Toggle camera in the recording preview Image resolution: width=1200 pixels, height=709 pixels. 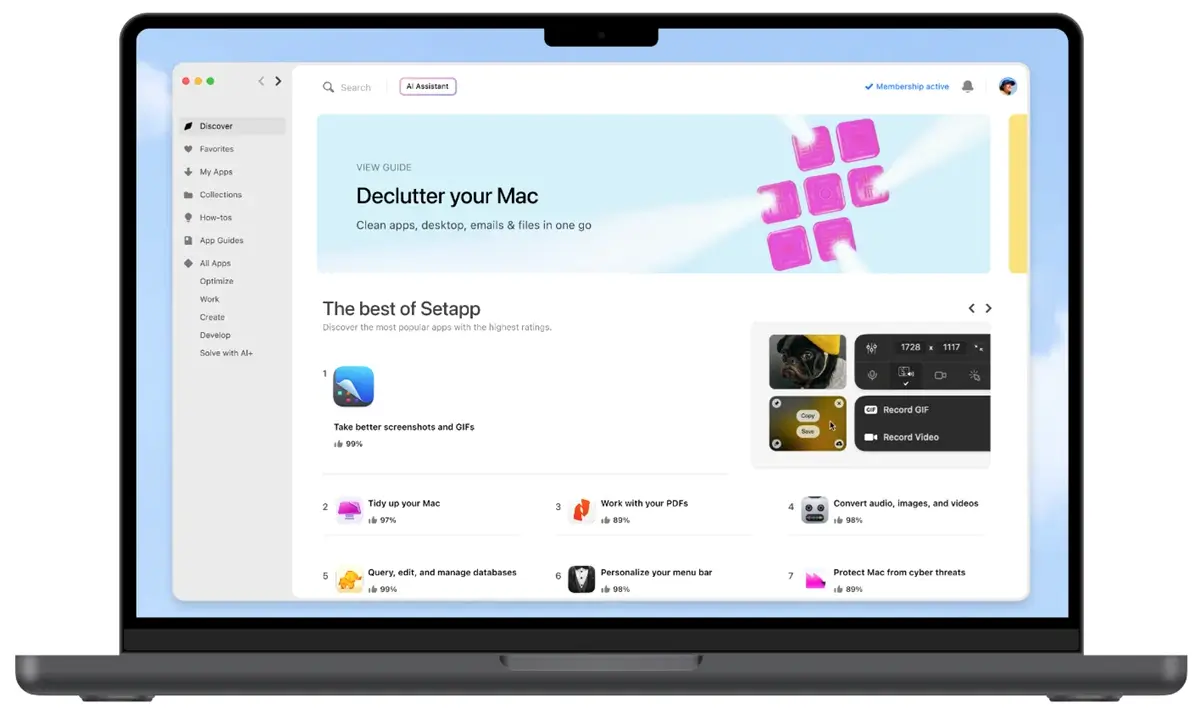pos(940,375)
